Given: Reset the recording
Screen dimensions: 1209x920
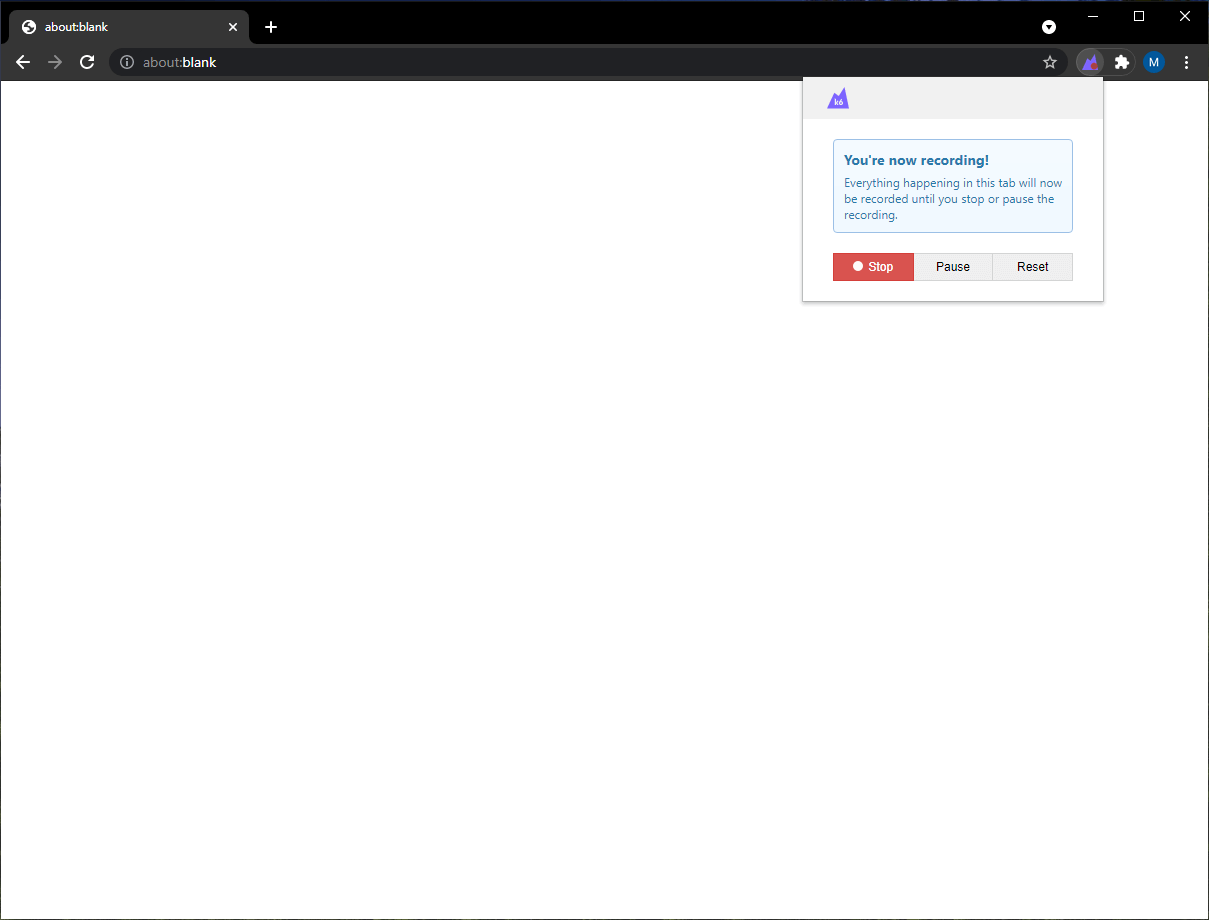Looking at the screenshot, I should coord(1033,267).
